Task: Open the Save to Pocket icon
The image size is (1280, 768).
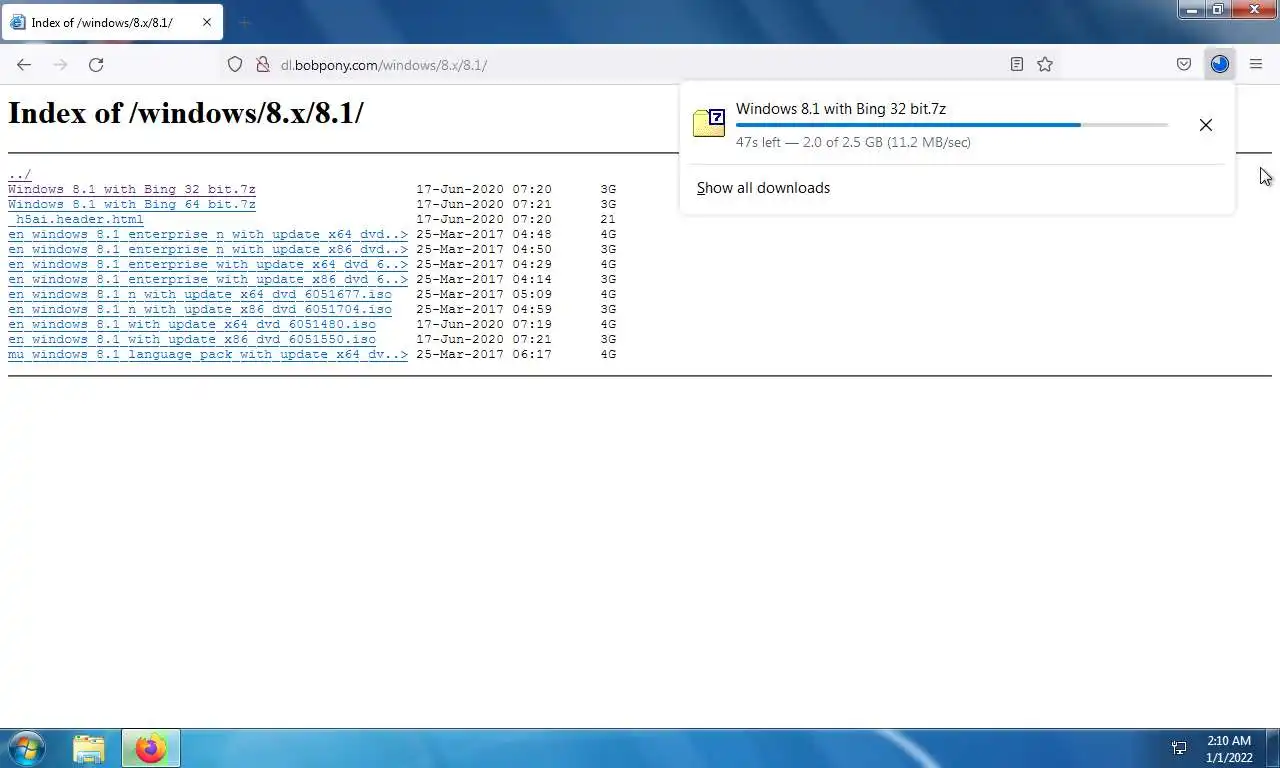Action: point(1184,64)
